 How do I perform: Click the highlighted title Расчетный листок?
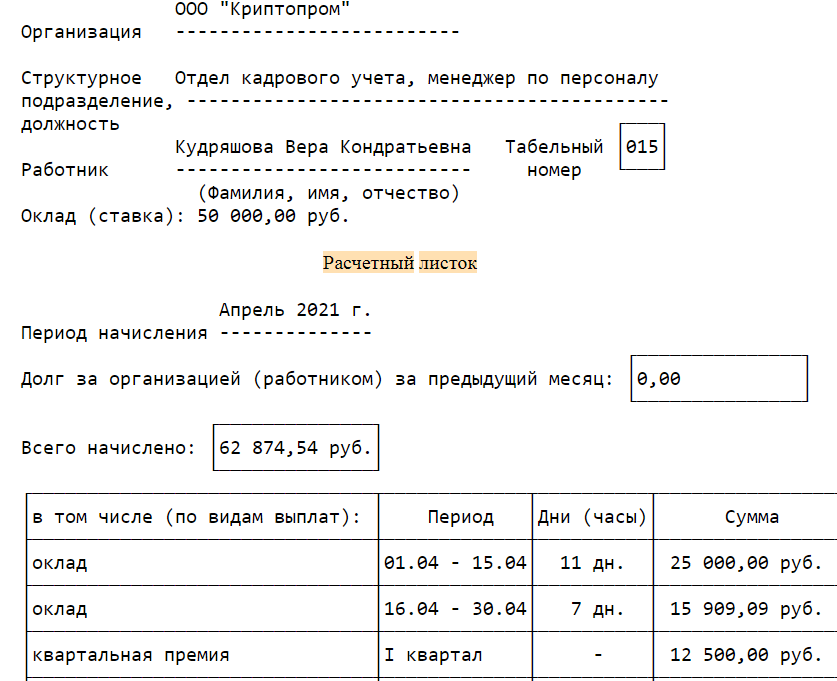click(x=399, y=263)
